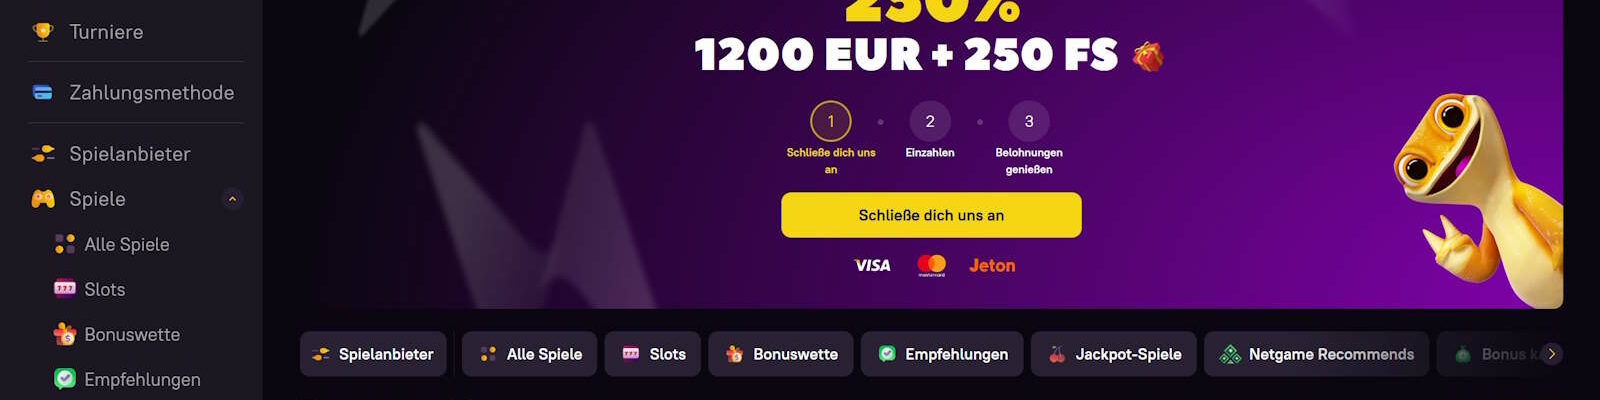Select the Slots category chip

pos(653,354)
